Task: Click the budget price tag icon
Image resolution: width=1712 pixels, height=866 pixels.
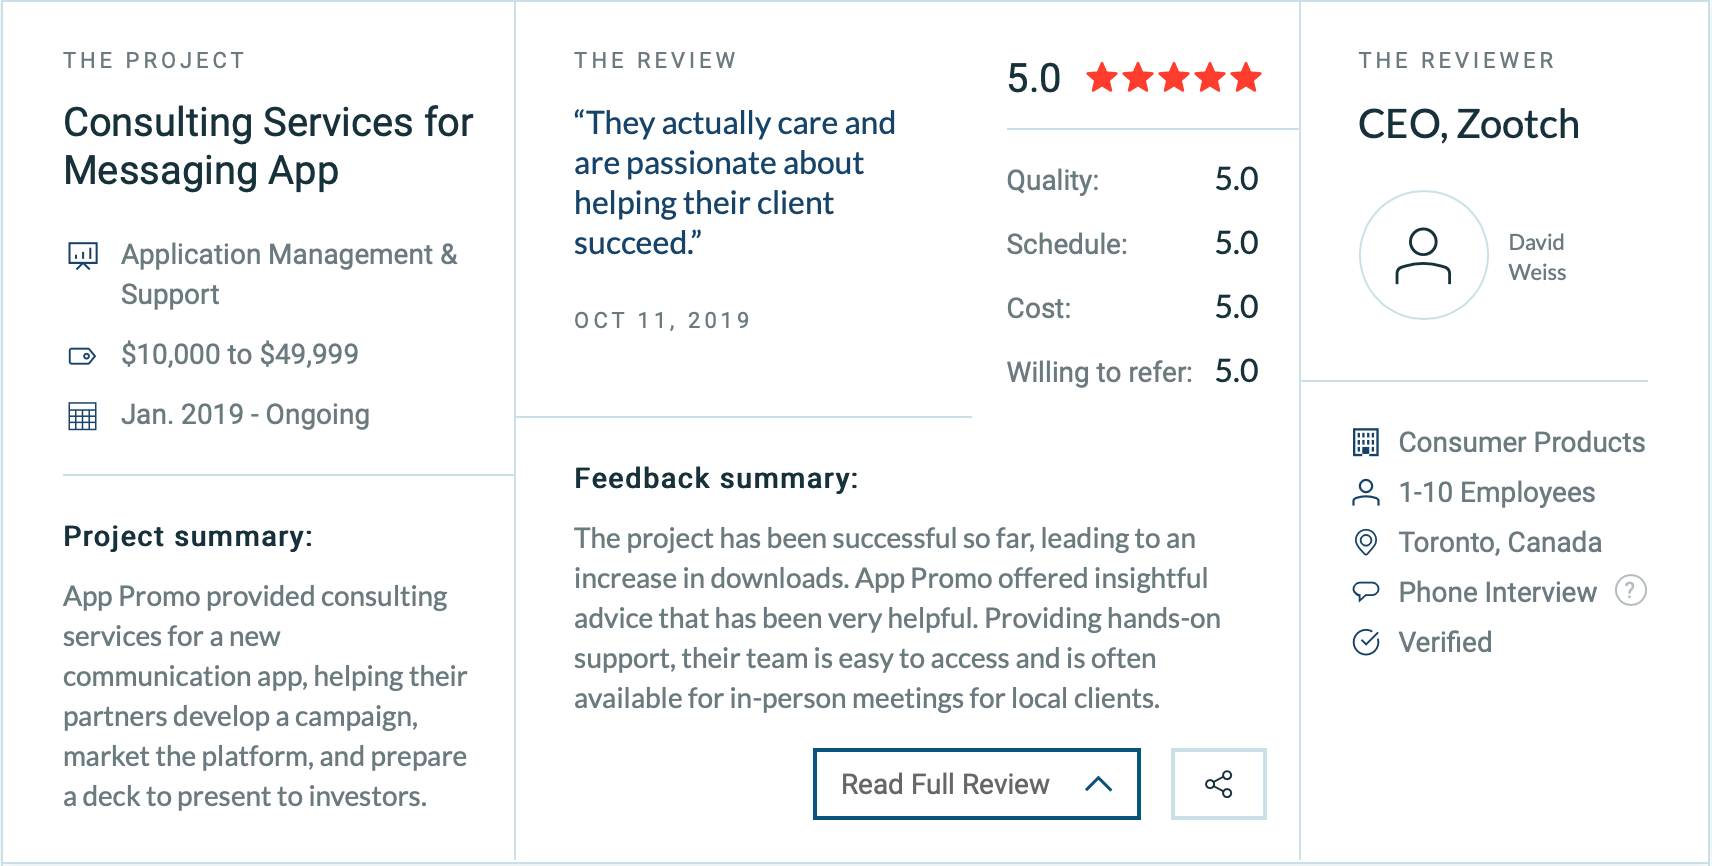Action: (x=82, y=355)
